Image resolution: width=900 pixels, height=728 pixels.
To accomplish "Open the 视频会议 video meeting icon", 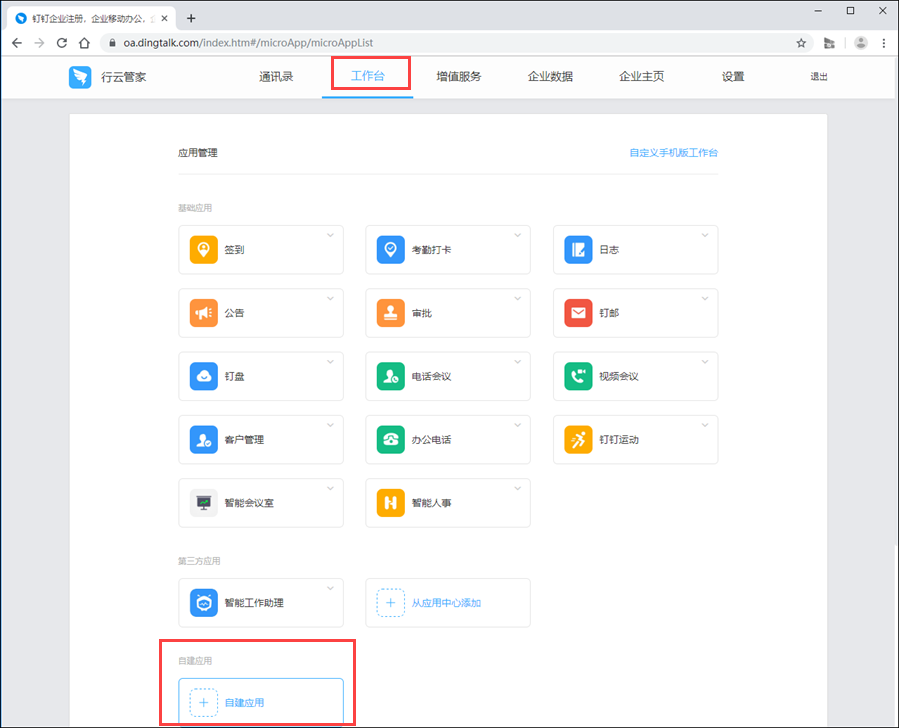I will (578, 376).
